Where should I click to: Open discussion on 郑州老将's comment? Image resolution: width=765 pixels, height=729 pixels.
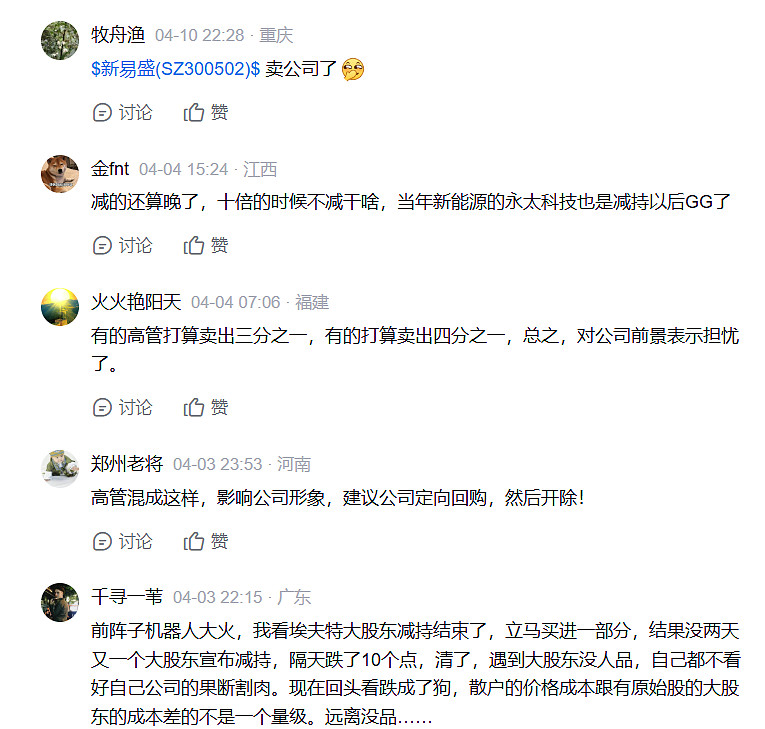(x=101, y=541)
